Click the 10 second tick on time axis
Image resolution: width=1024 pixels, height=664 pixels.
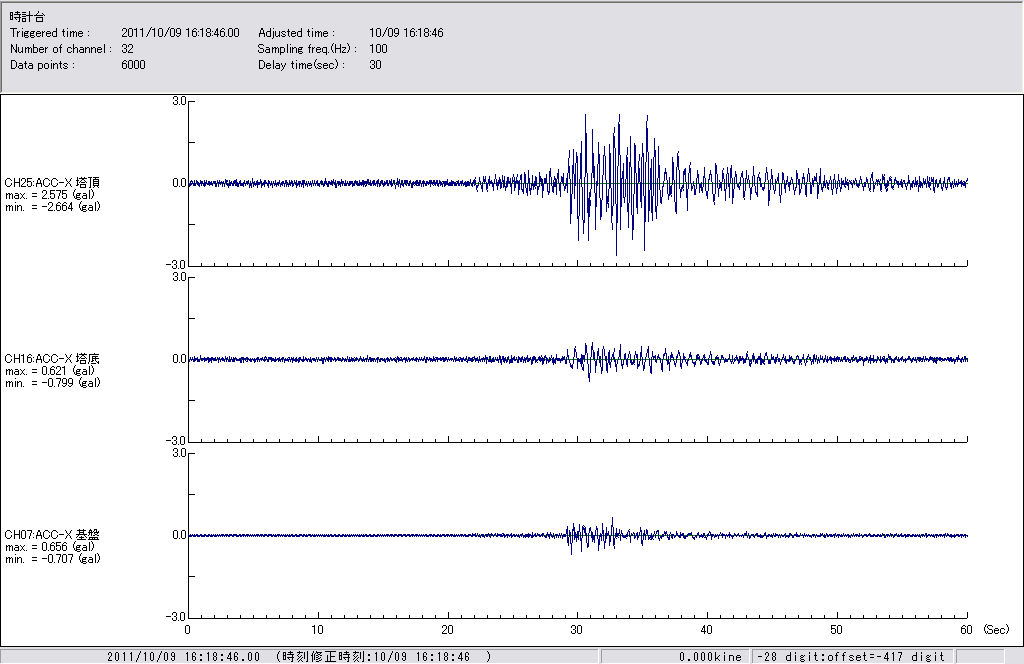317,630
